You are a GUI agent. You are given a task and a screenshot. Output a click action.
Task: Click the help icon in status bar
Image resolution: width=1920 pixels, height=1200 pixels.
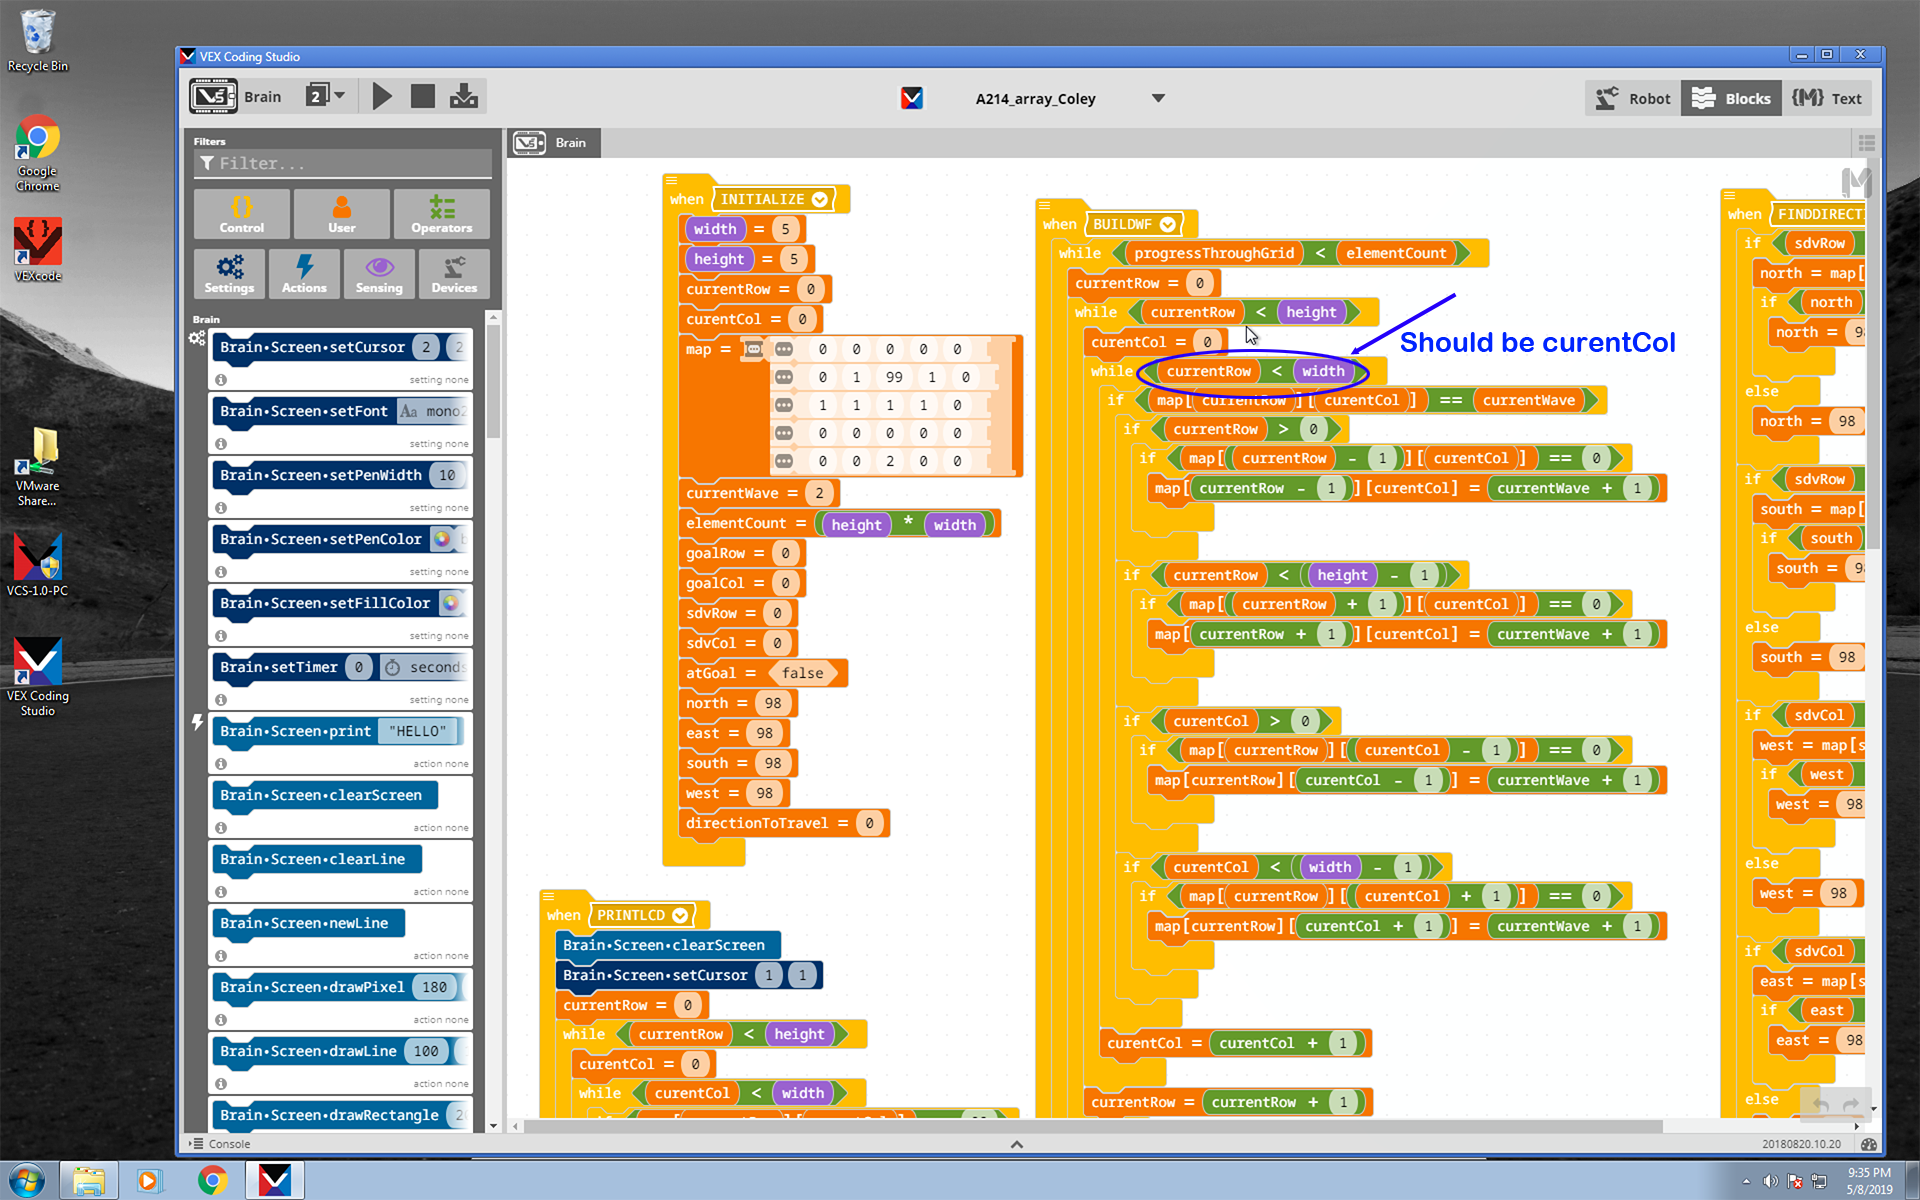(1868, 1144)
